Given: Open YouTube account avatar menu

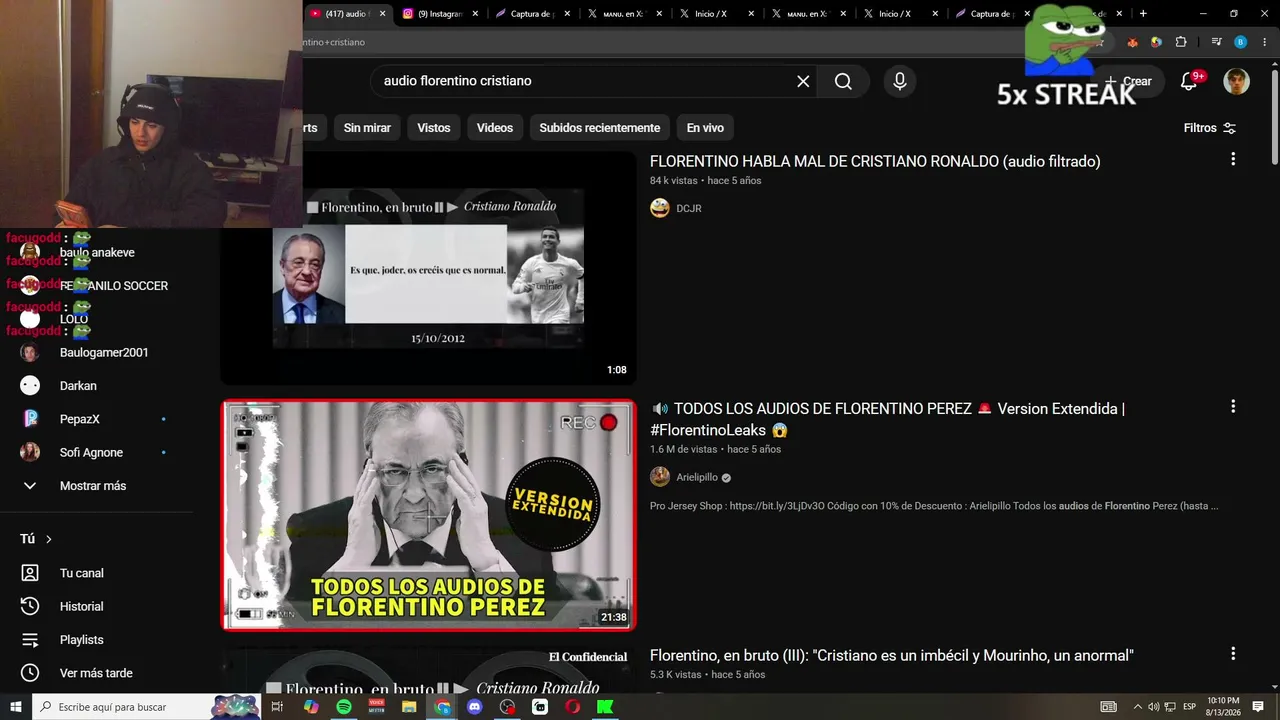Looking at the screenshot, I should click(x=1237, y=81).
